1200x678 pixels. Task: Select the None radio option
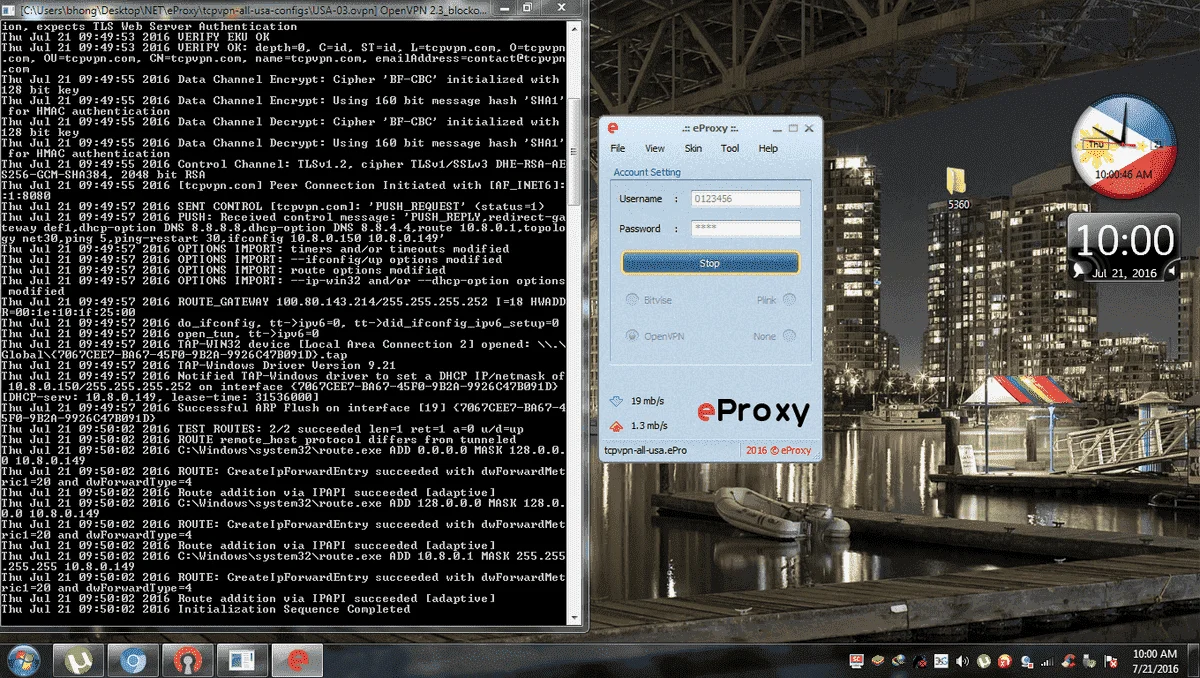(775, 337)
